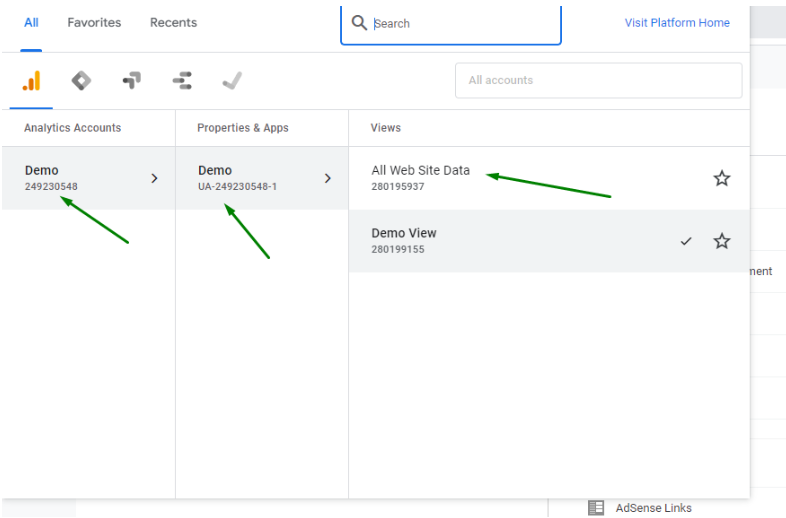The image size is (786, 518).
Task: Follow the Visit Platform Home link
Action: (x=677, y=23)
